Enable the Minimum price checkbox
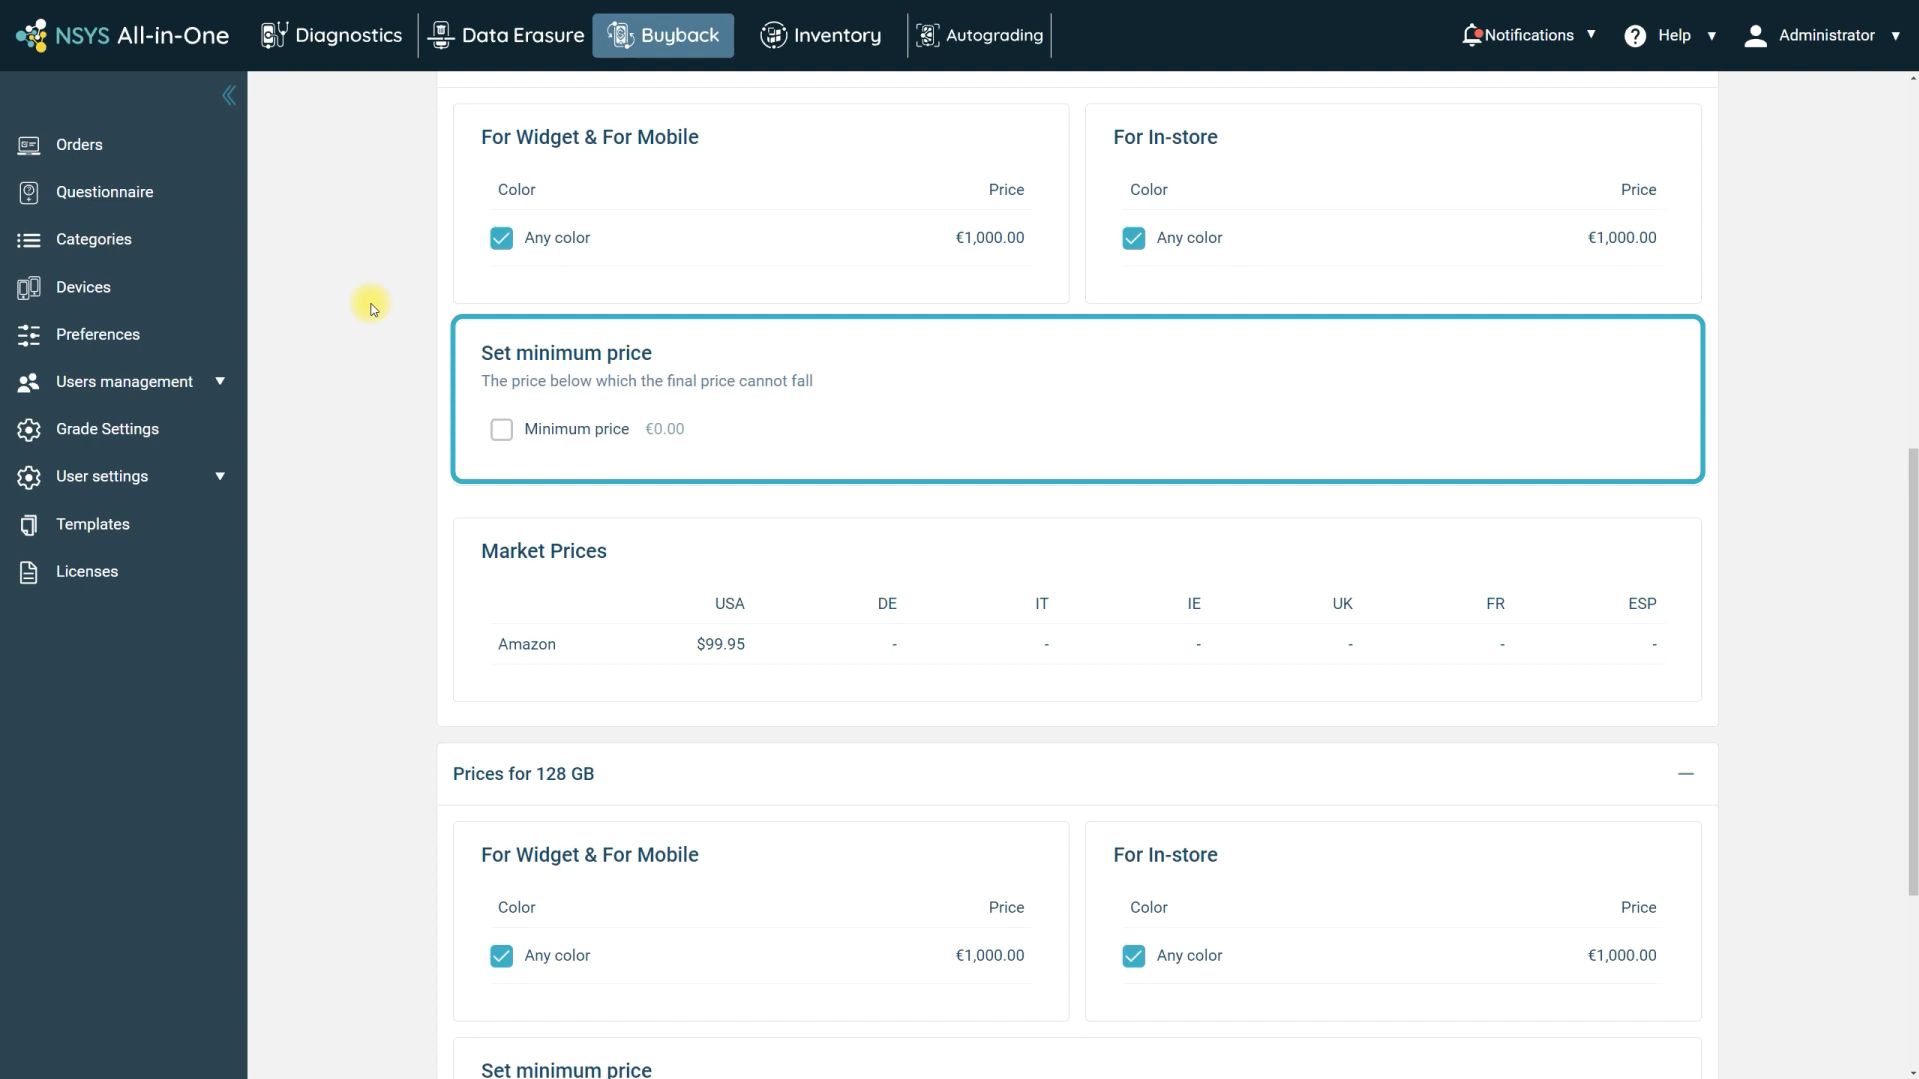Image resolution: width=1919 pixels, height=1079 pixels. pos(501,429)
